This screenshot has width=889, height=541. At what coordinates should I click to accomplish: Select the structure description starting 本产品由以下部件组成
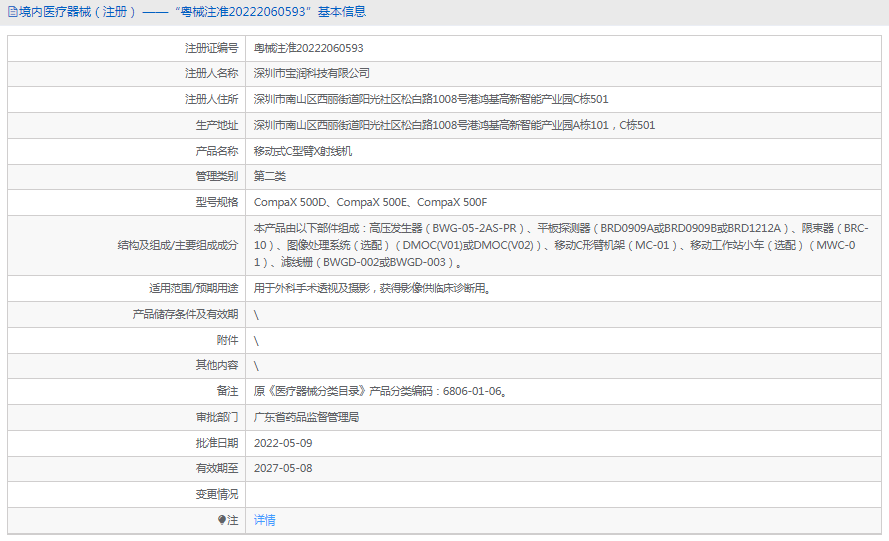pos(561,246)
